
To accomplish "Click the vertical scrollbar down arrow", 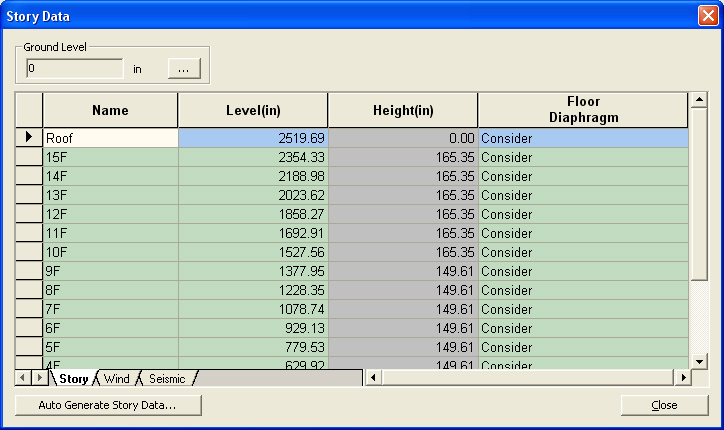I will [x=699, y=361].
